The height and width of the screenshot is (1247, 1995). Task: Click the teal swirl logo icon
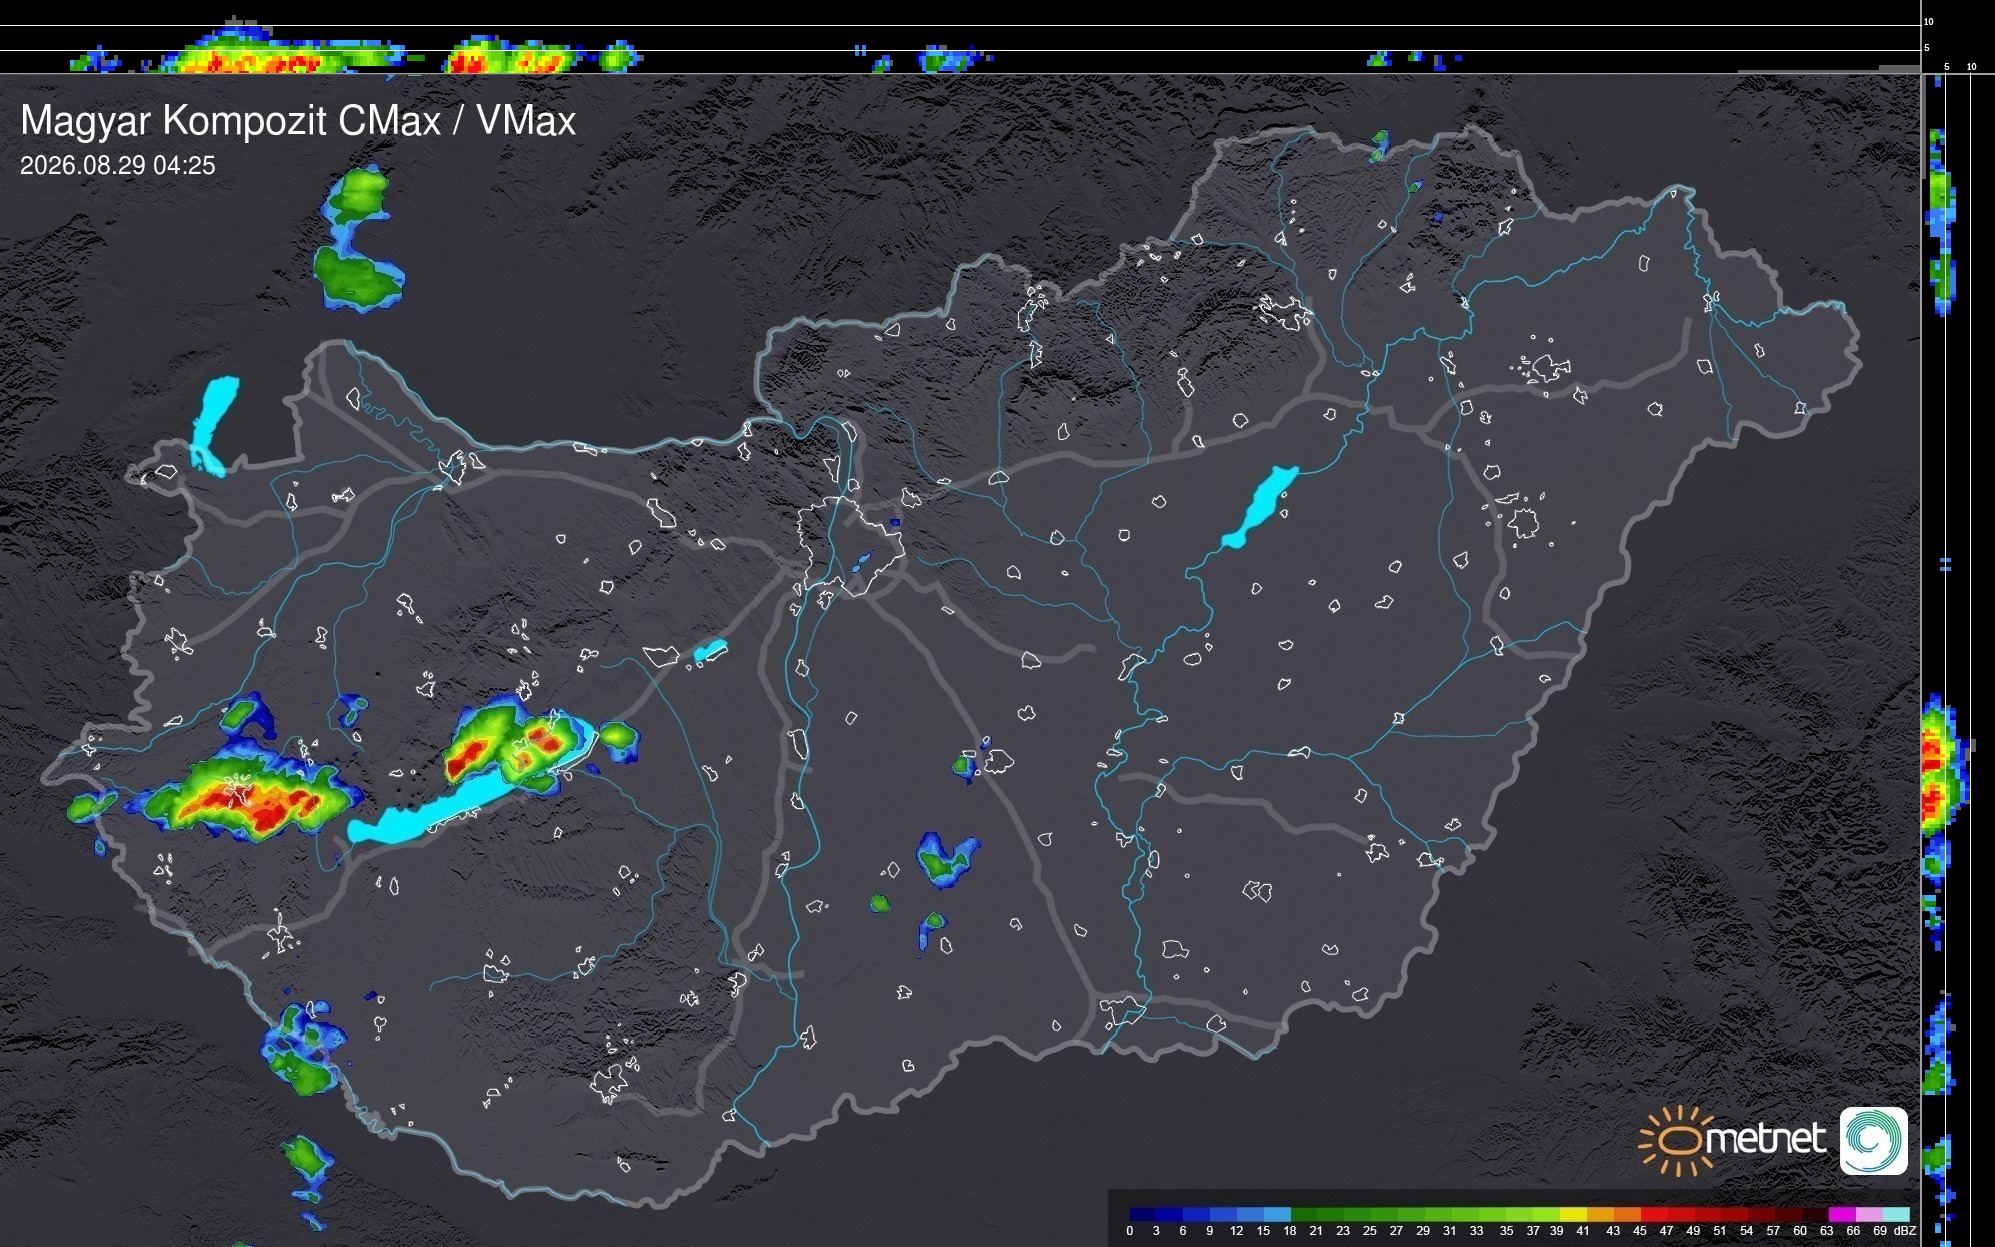tap(1874, 1140)
